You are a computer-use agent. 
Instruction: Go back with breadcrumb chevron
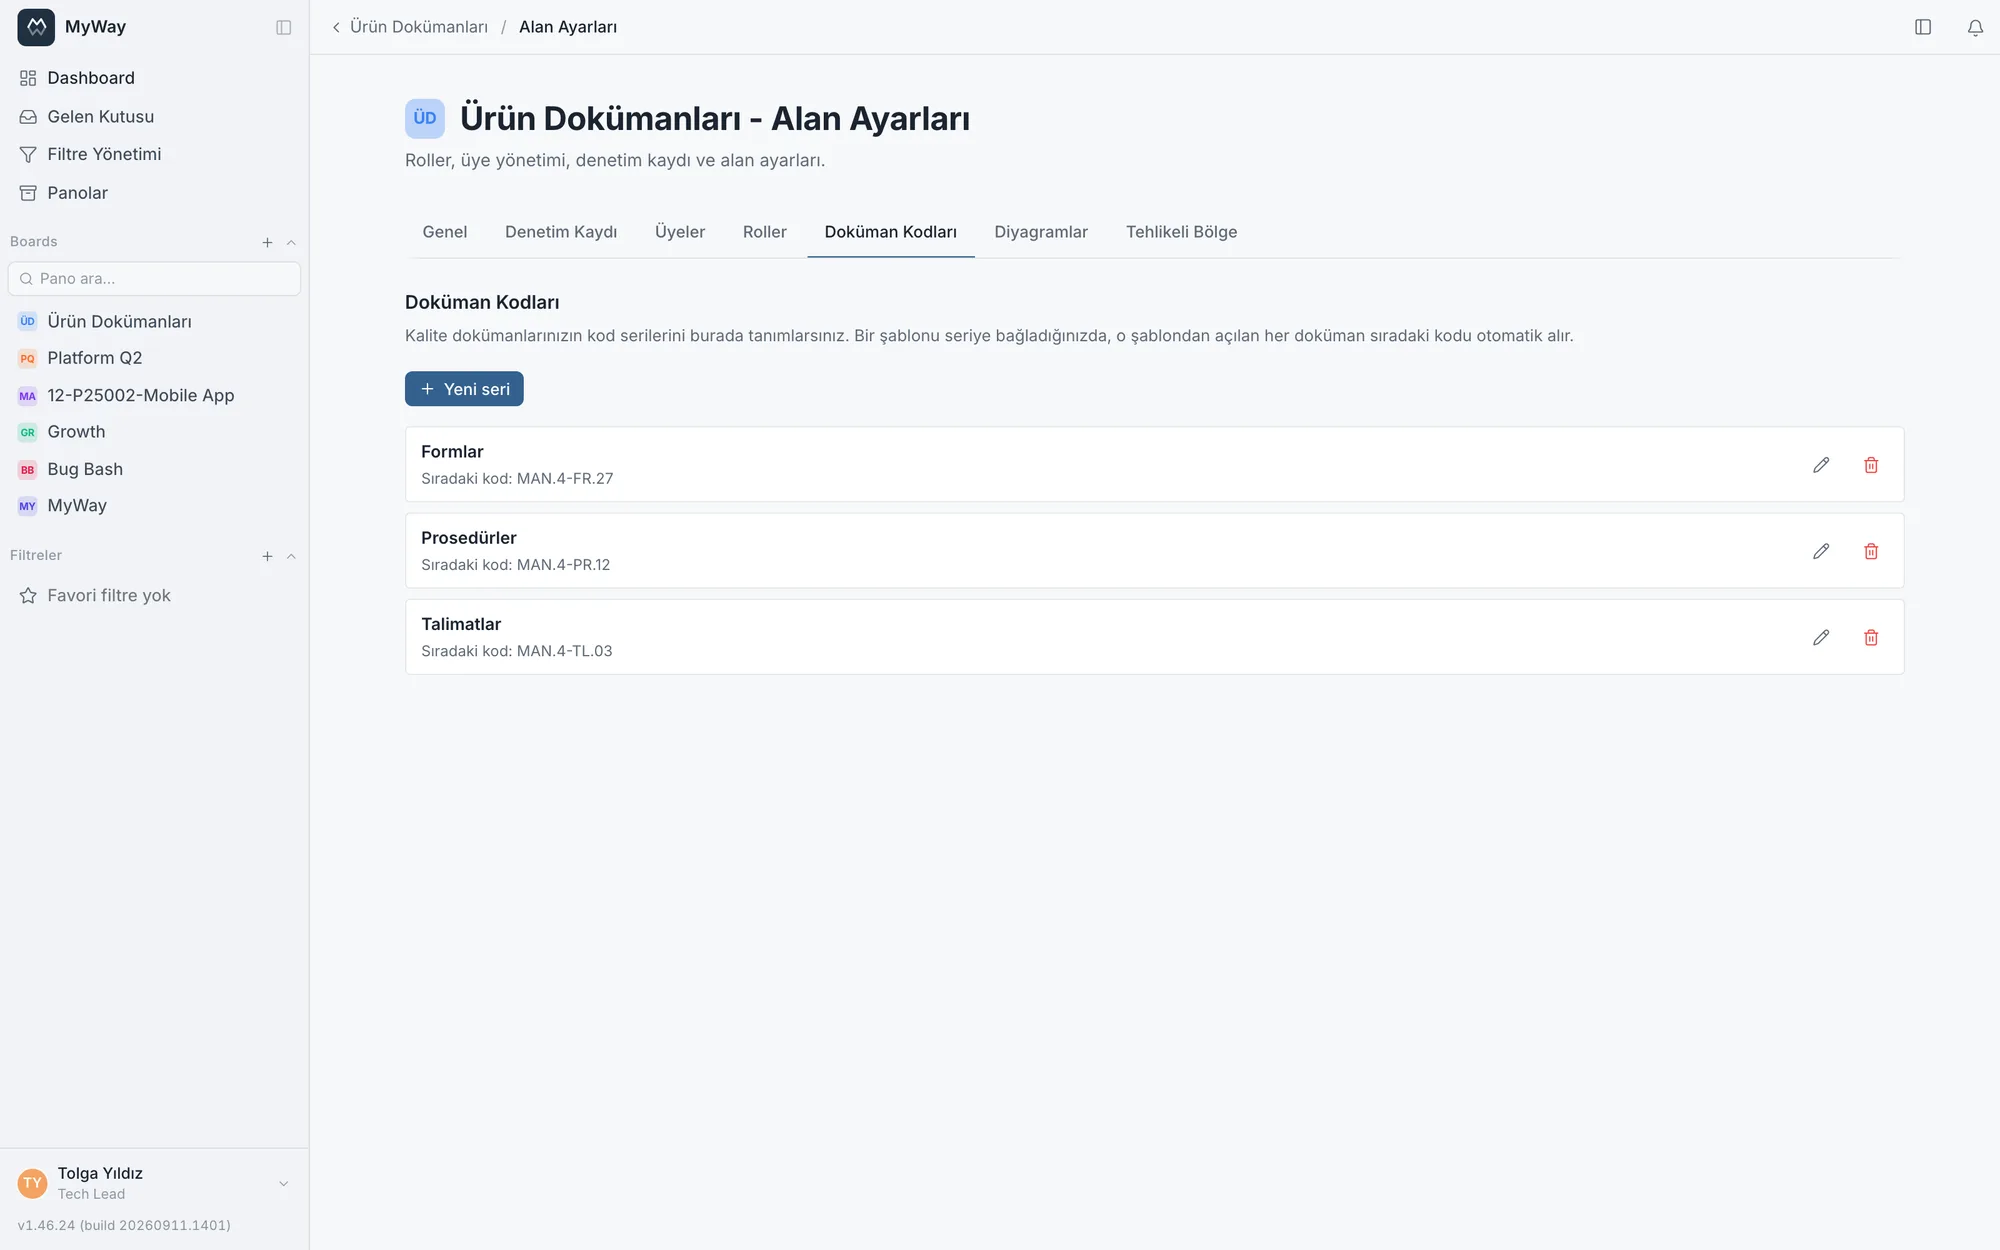click(336, 27)
